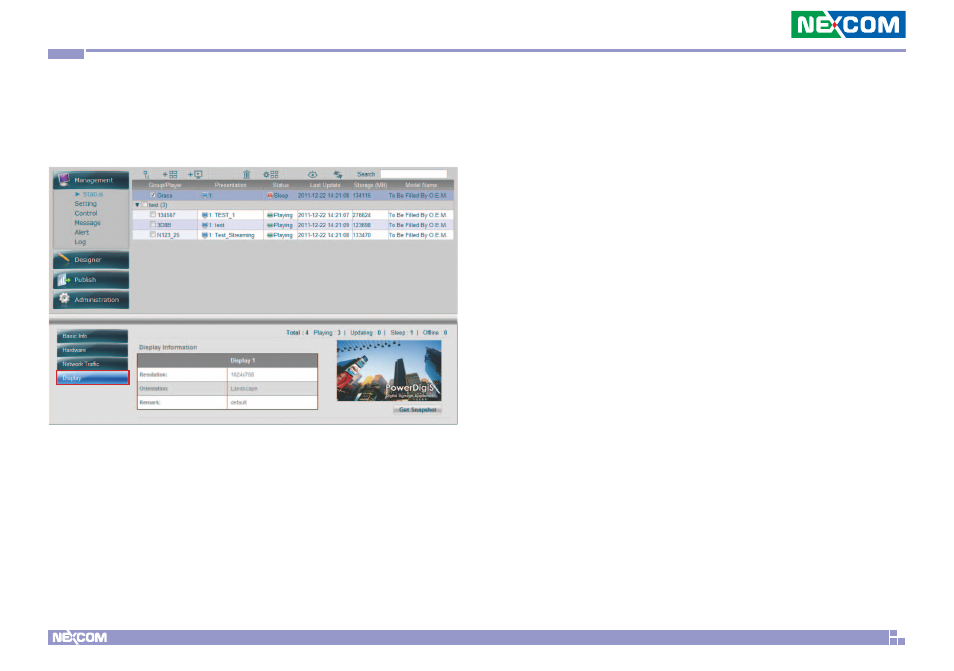Image resolution: width=954 pixels, height=671 pixels.
Task: Click the Designer pencil icon
Action: [63, 259]
